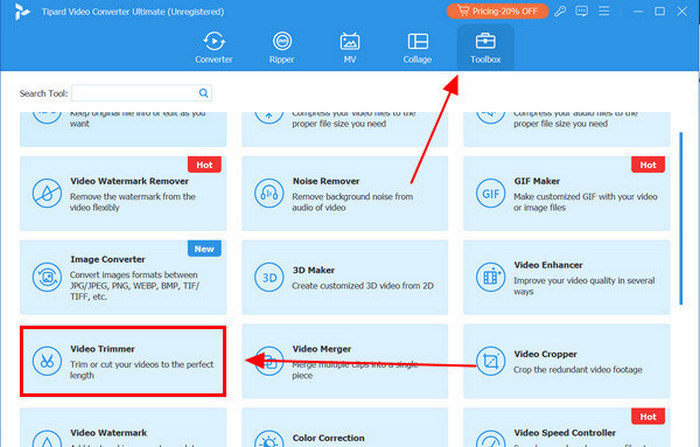700x447 pixels.
Task: Click 'Make customized GIF' description
Action: coord(585,202)
